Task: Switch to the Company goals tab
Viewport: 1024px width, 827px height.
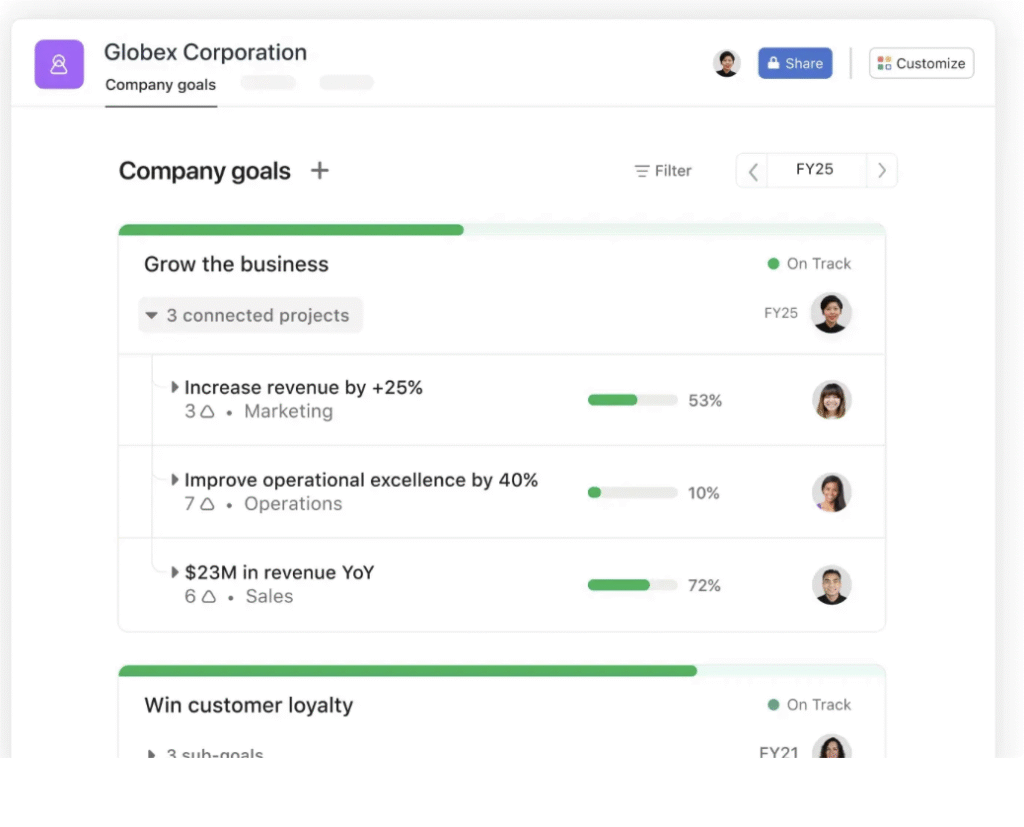Action: (x=160, y=85)
